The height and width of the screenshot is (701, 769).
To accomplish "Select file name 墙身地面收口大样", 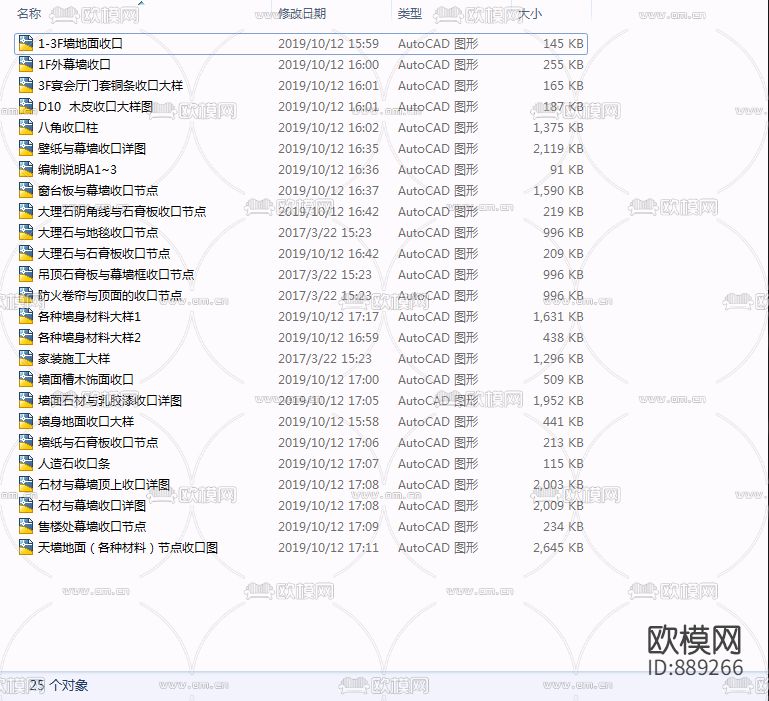I will (86, 422).
